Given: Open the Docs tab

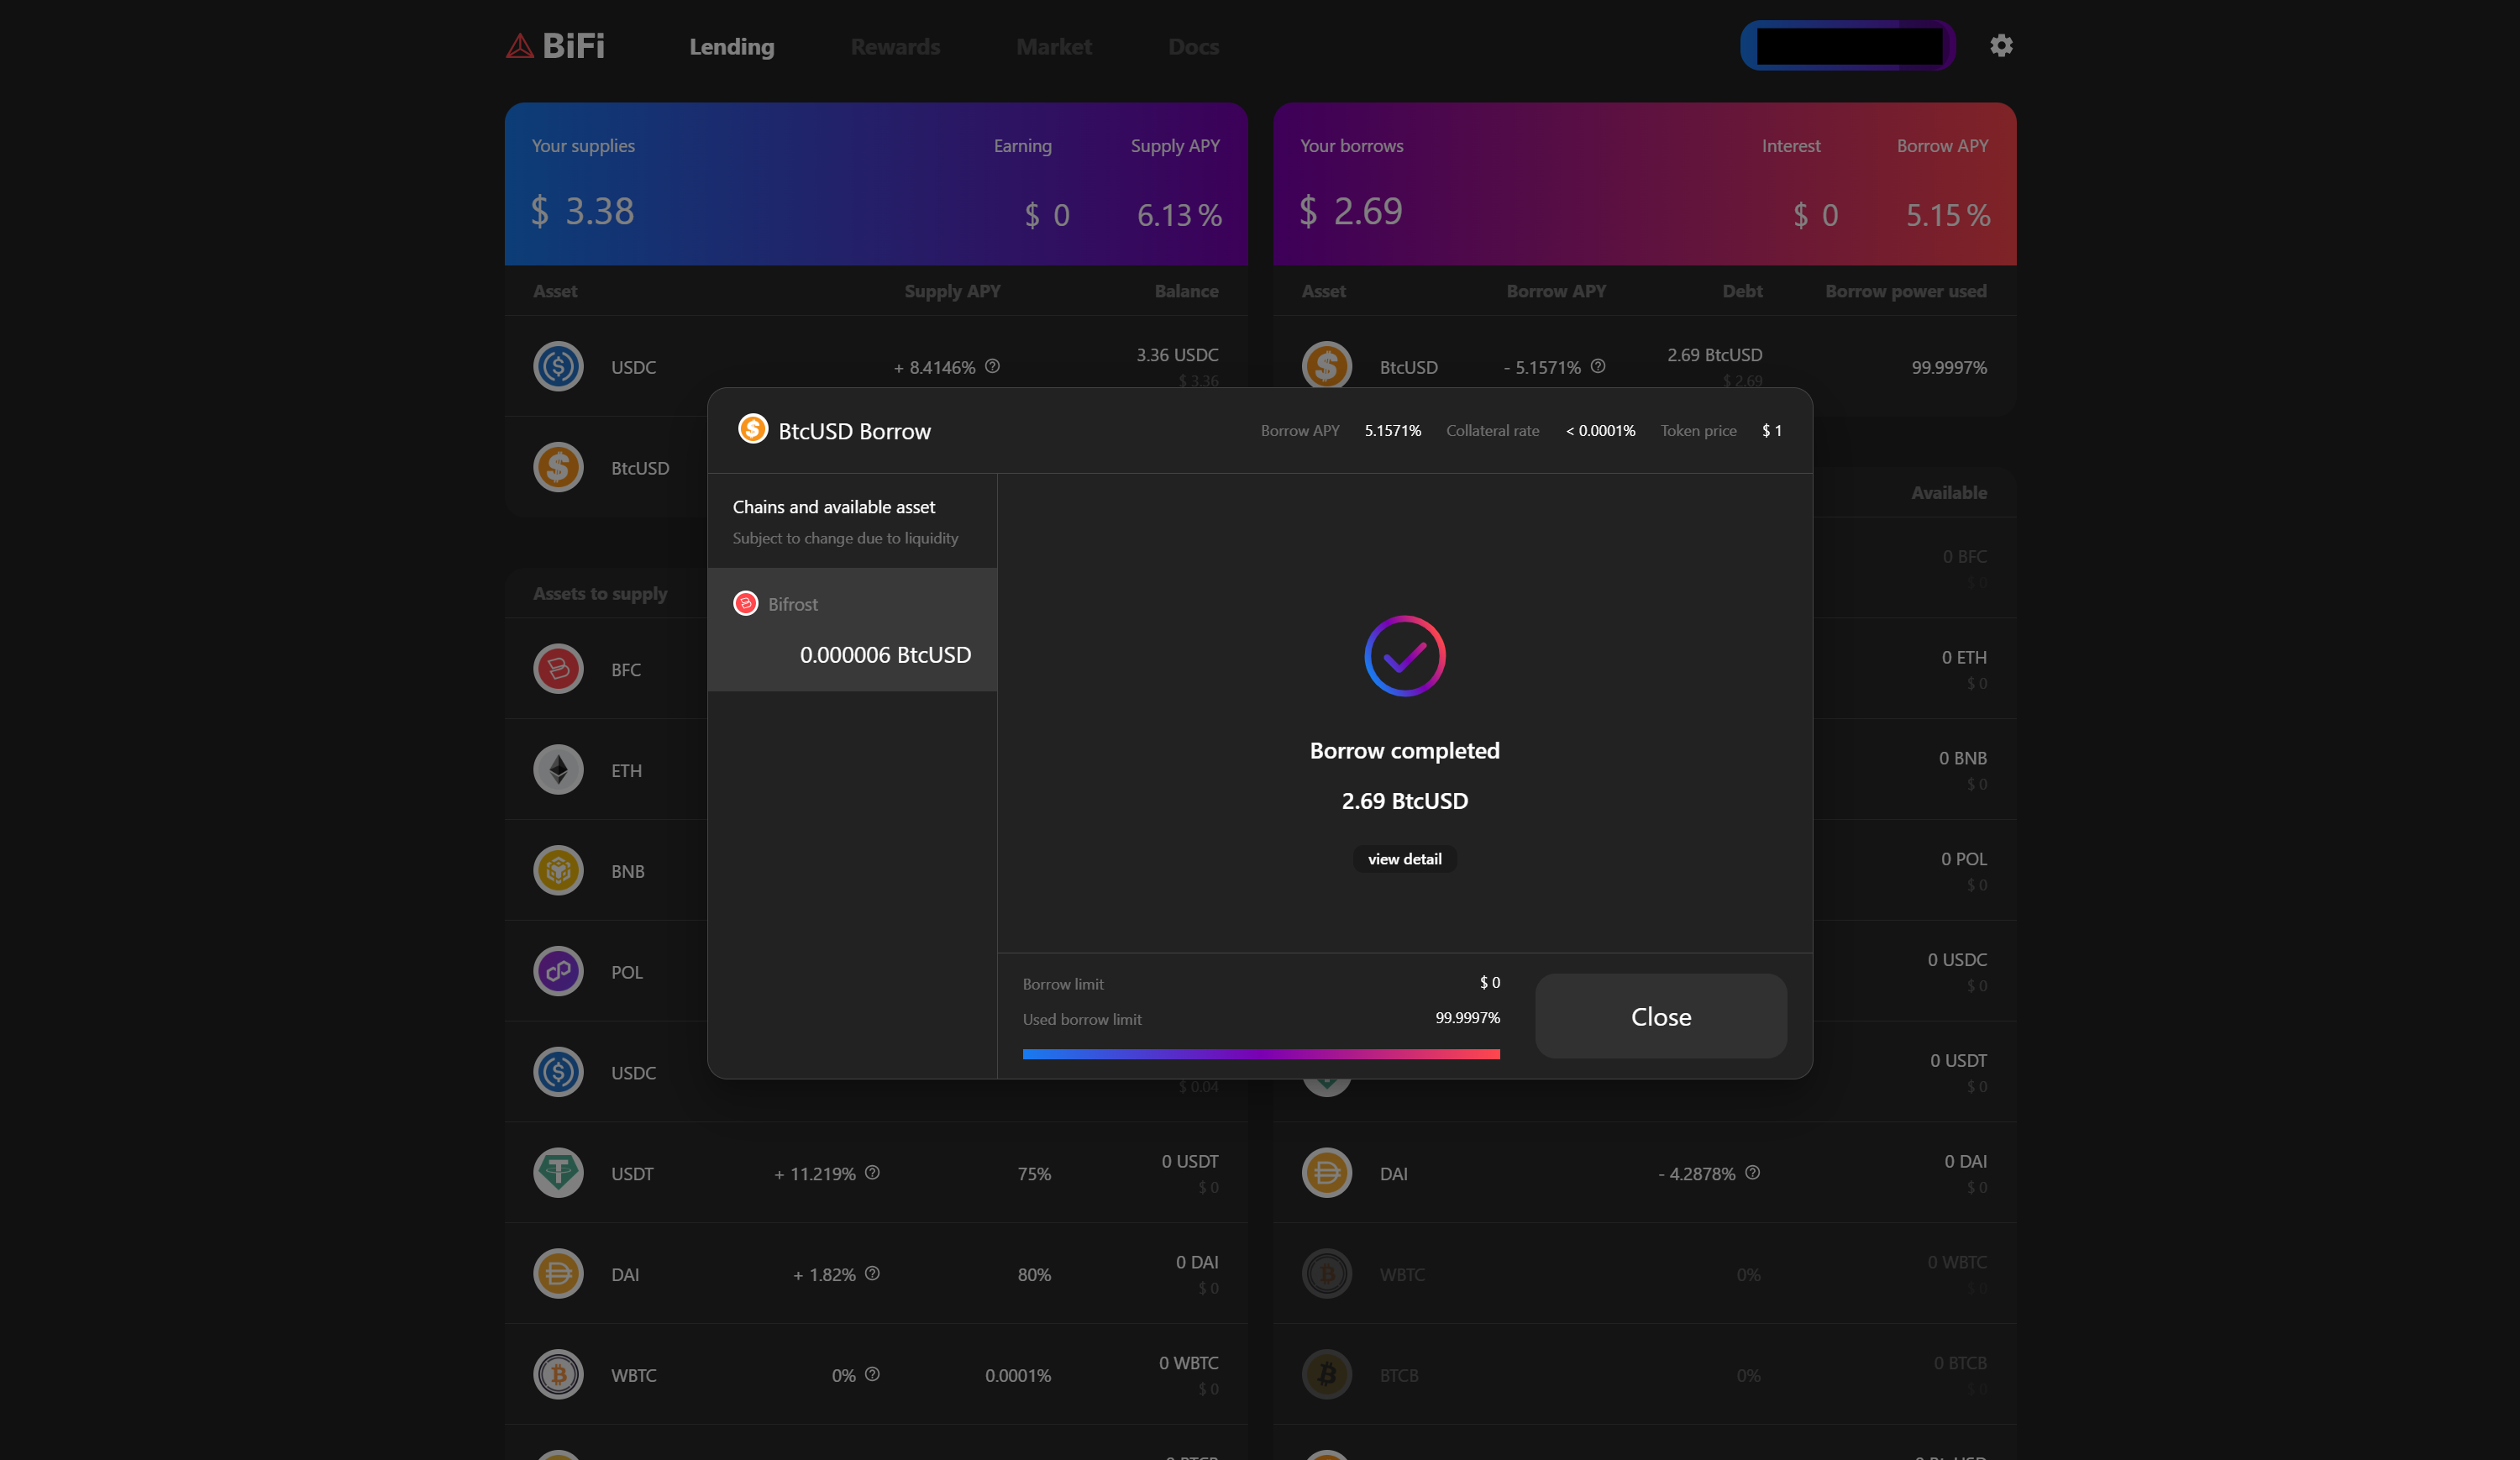Looking at the screenshot, I should [x=1193, y=47].
